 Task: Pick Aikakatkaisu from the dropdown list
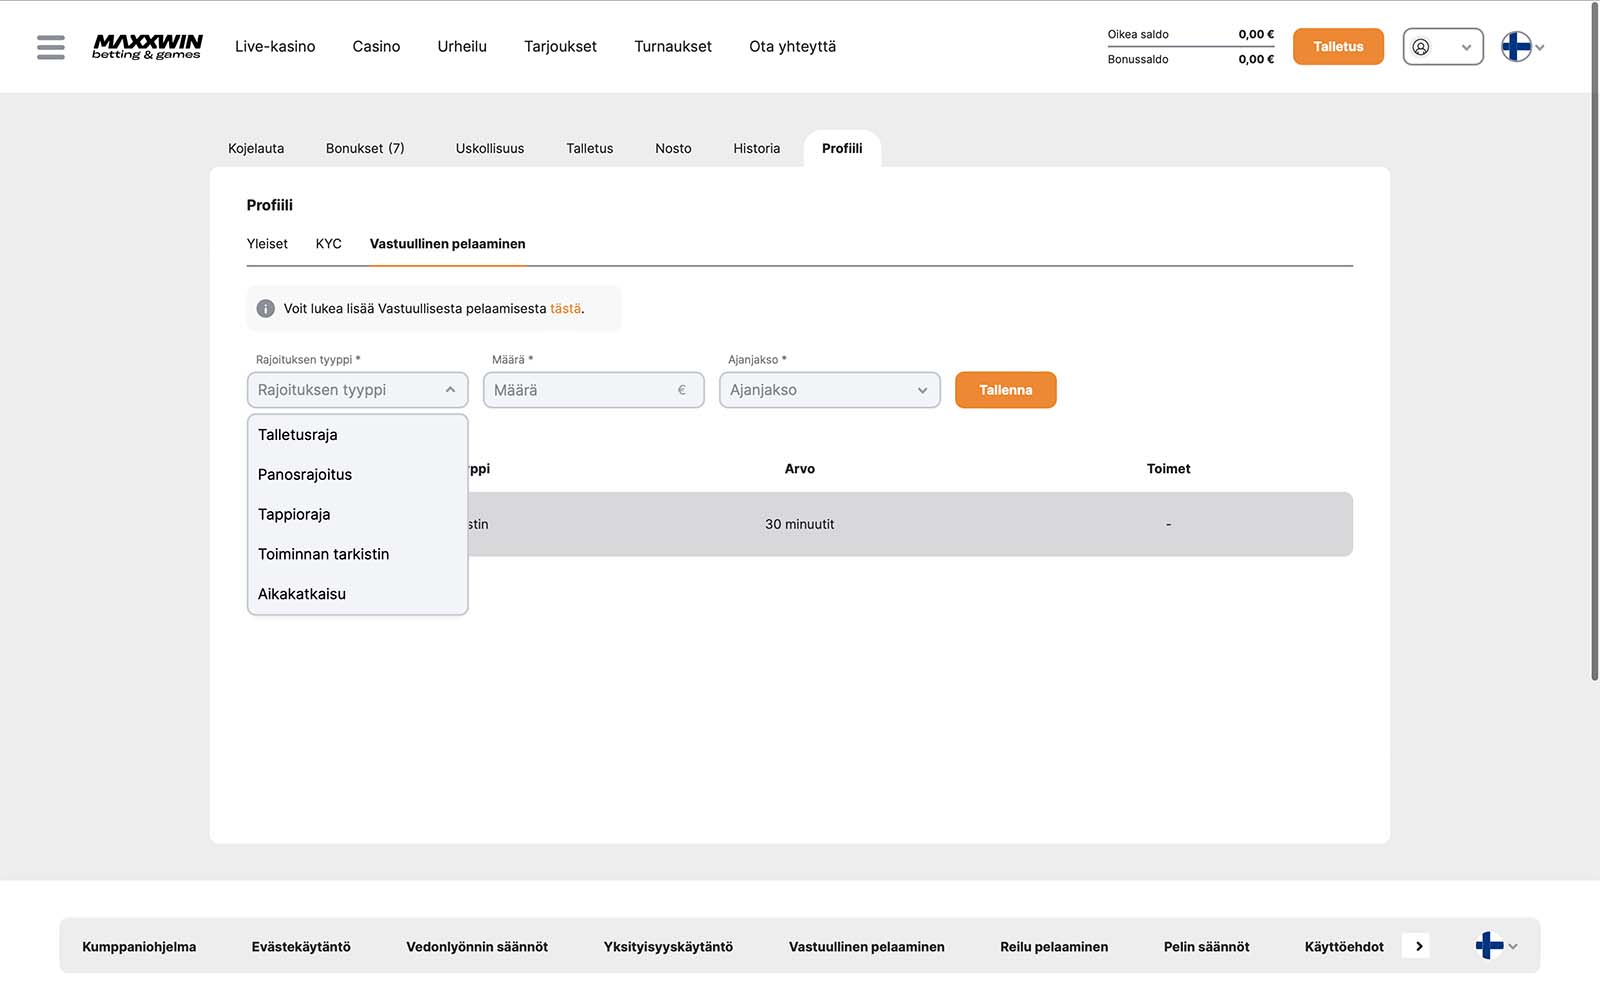point(302,594)
